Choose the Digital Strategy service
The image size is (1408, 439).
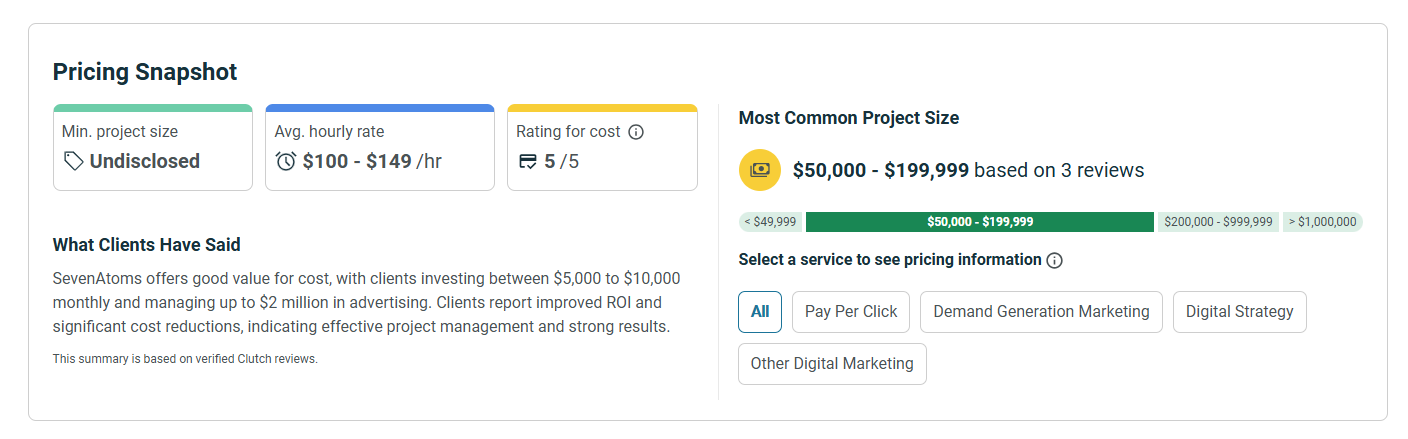point(1239,311)
